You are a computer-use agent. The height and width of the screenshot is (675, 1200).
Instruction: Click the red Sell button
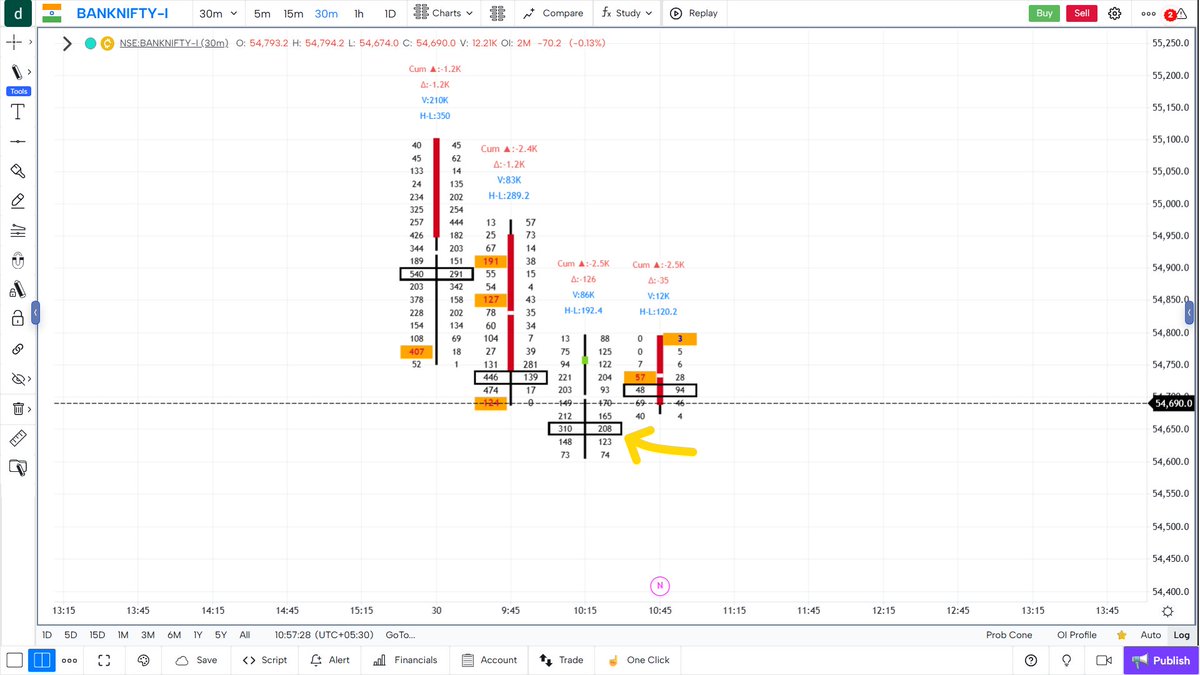click(x=1081, y=13)
